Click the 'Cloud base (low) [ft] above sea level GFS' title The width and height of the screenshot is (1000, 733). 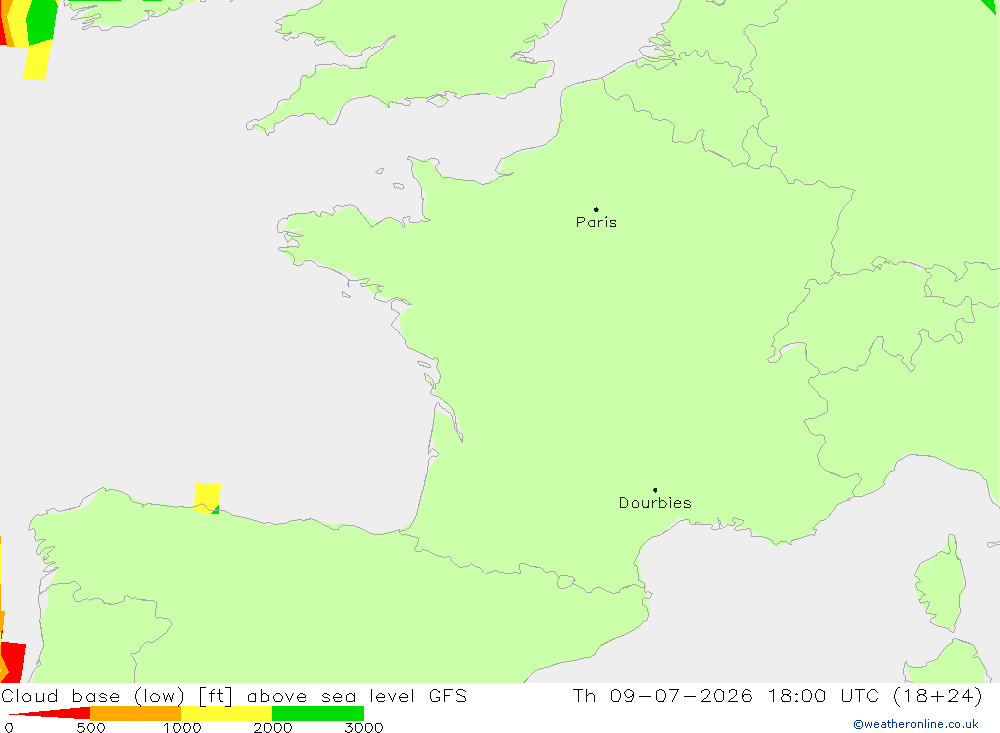tap(234, 696)
